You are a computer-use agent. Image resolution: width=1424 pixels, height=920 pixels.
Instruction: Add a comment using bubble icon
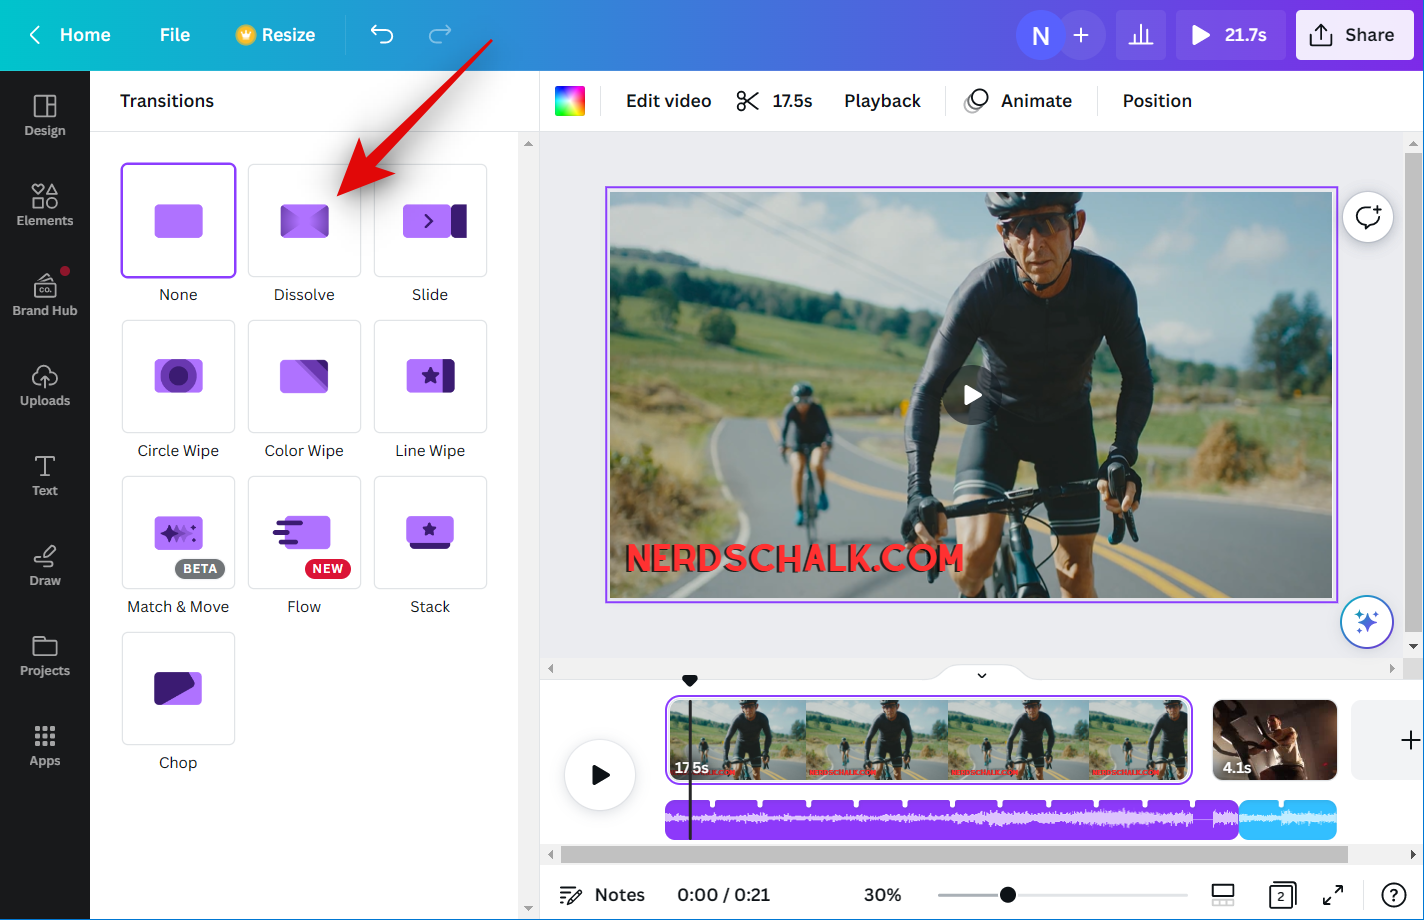[1367, 217]
